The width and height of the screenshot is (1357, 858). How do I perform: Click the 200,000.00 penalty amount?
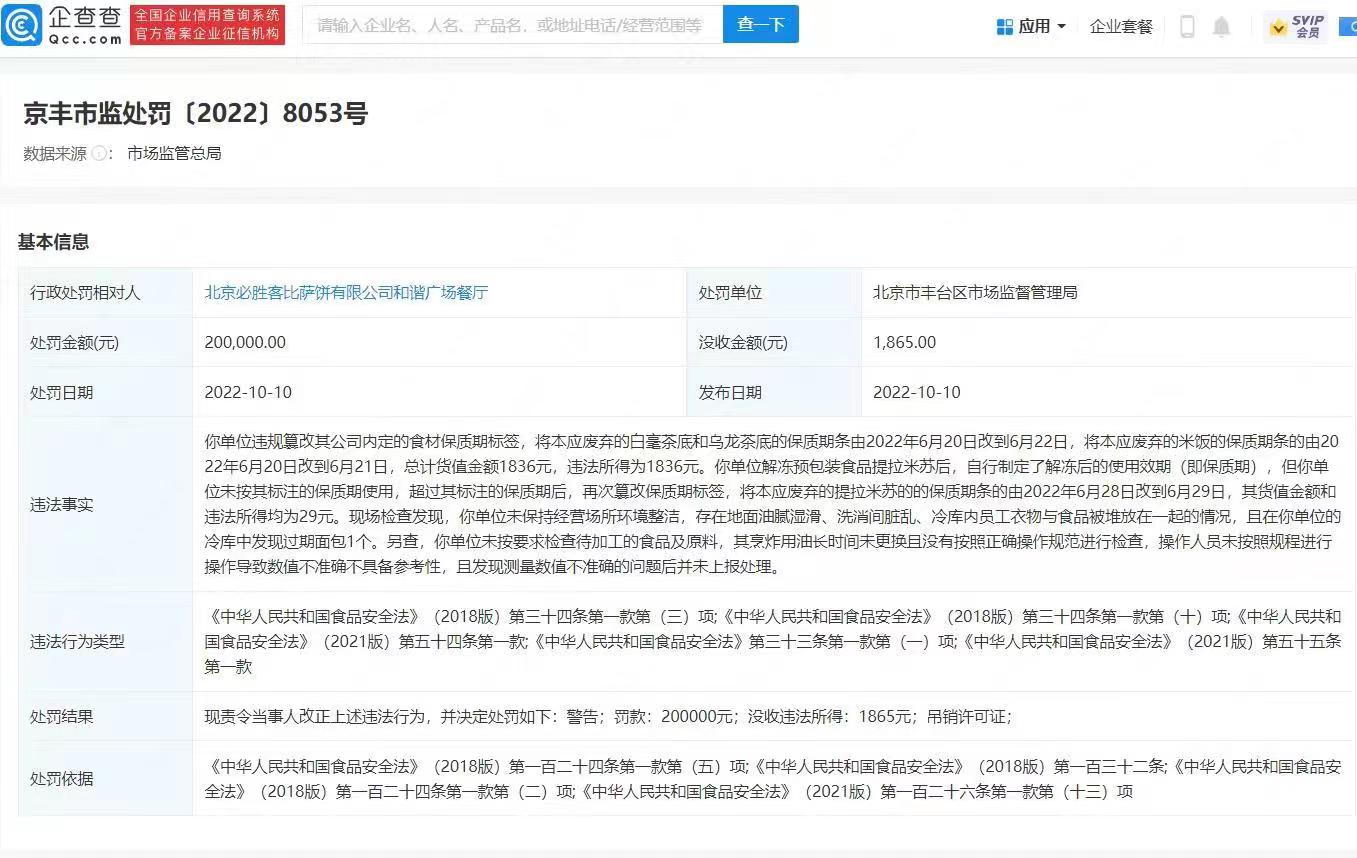coord(245,342)
